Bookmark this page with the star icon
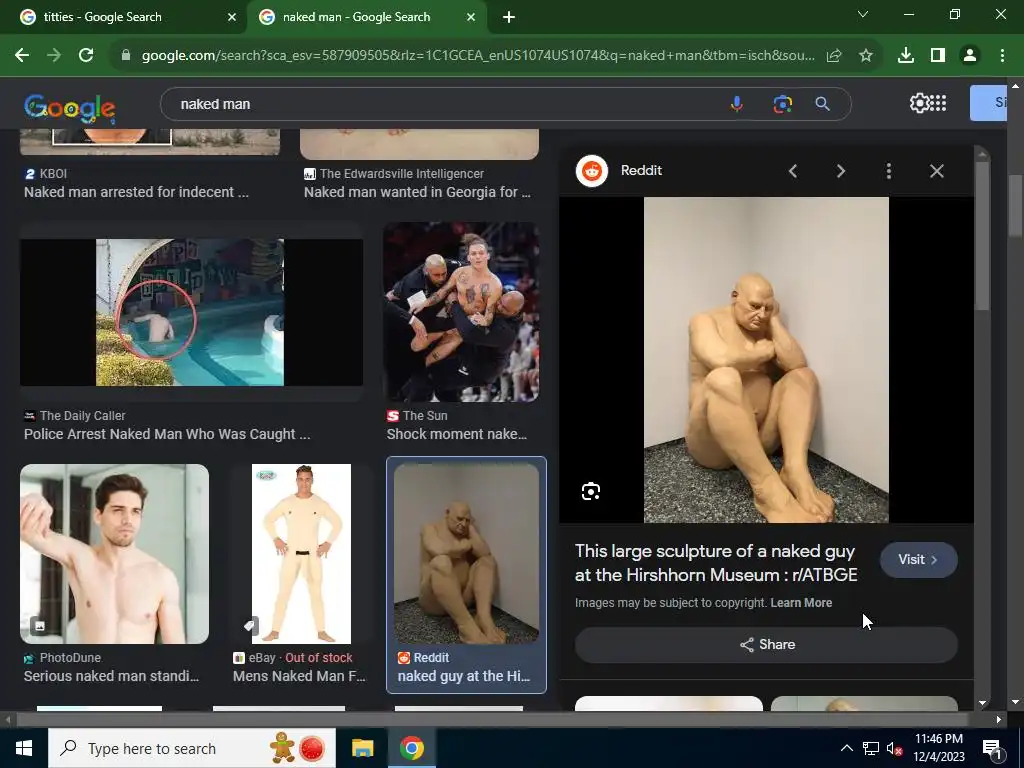 click(x=866, y=56)
